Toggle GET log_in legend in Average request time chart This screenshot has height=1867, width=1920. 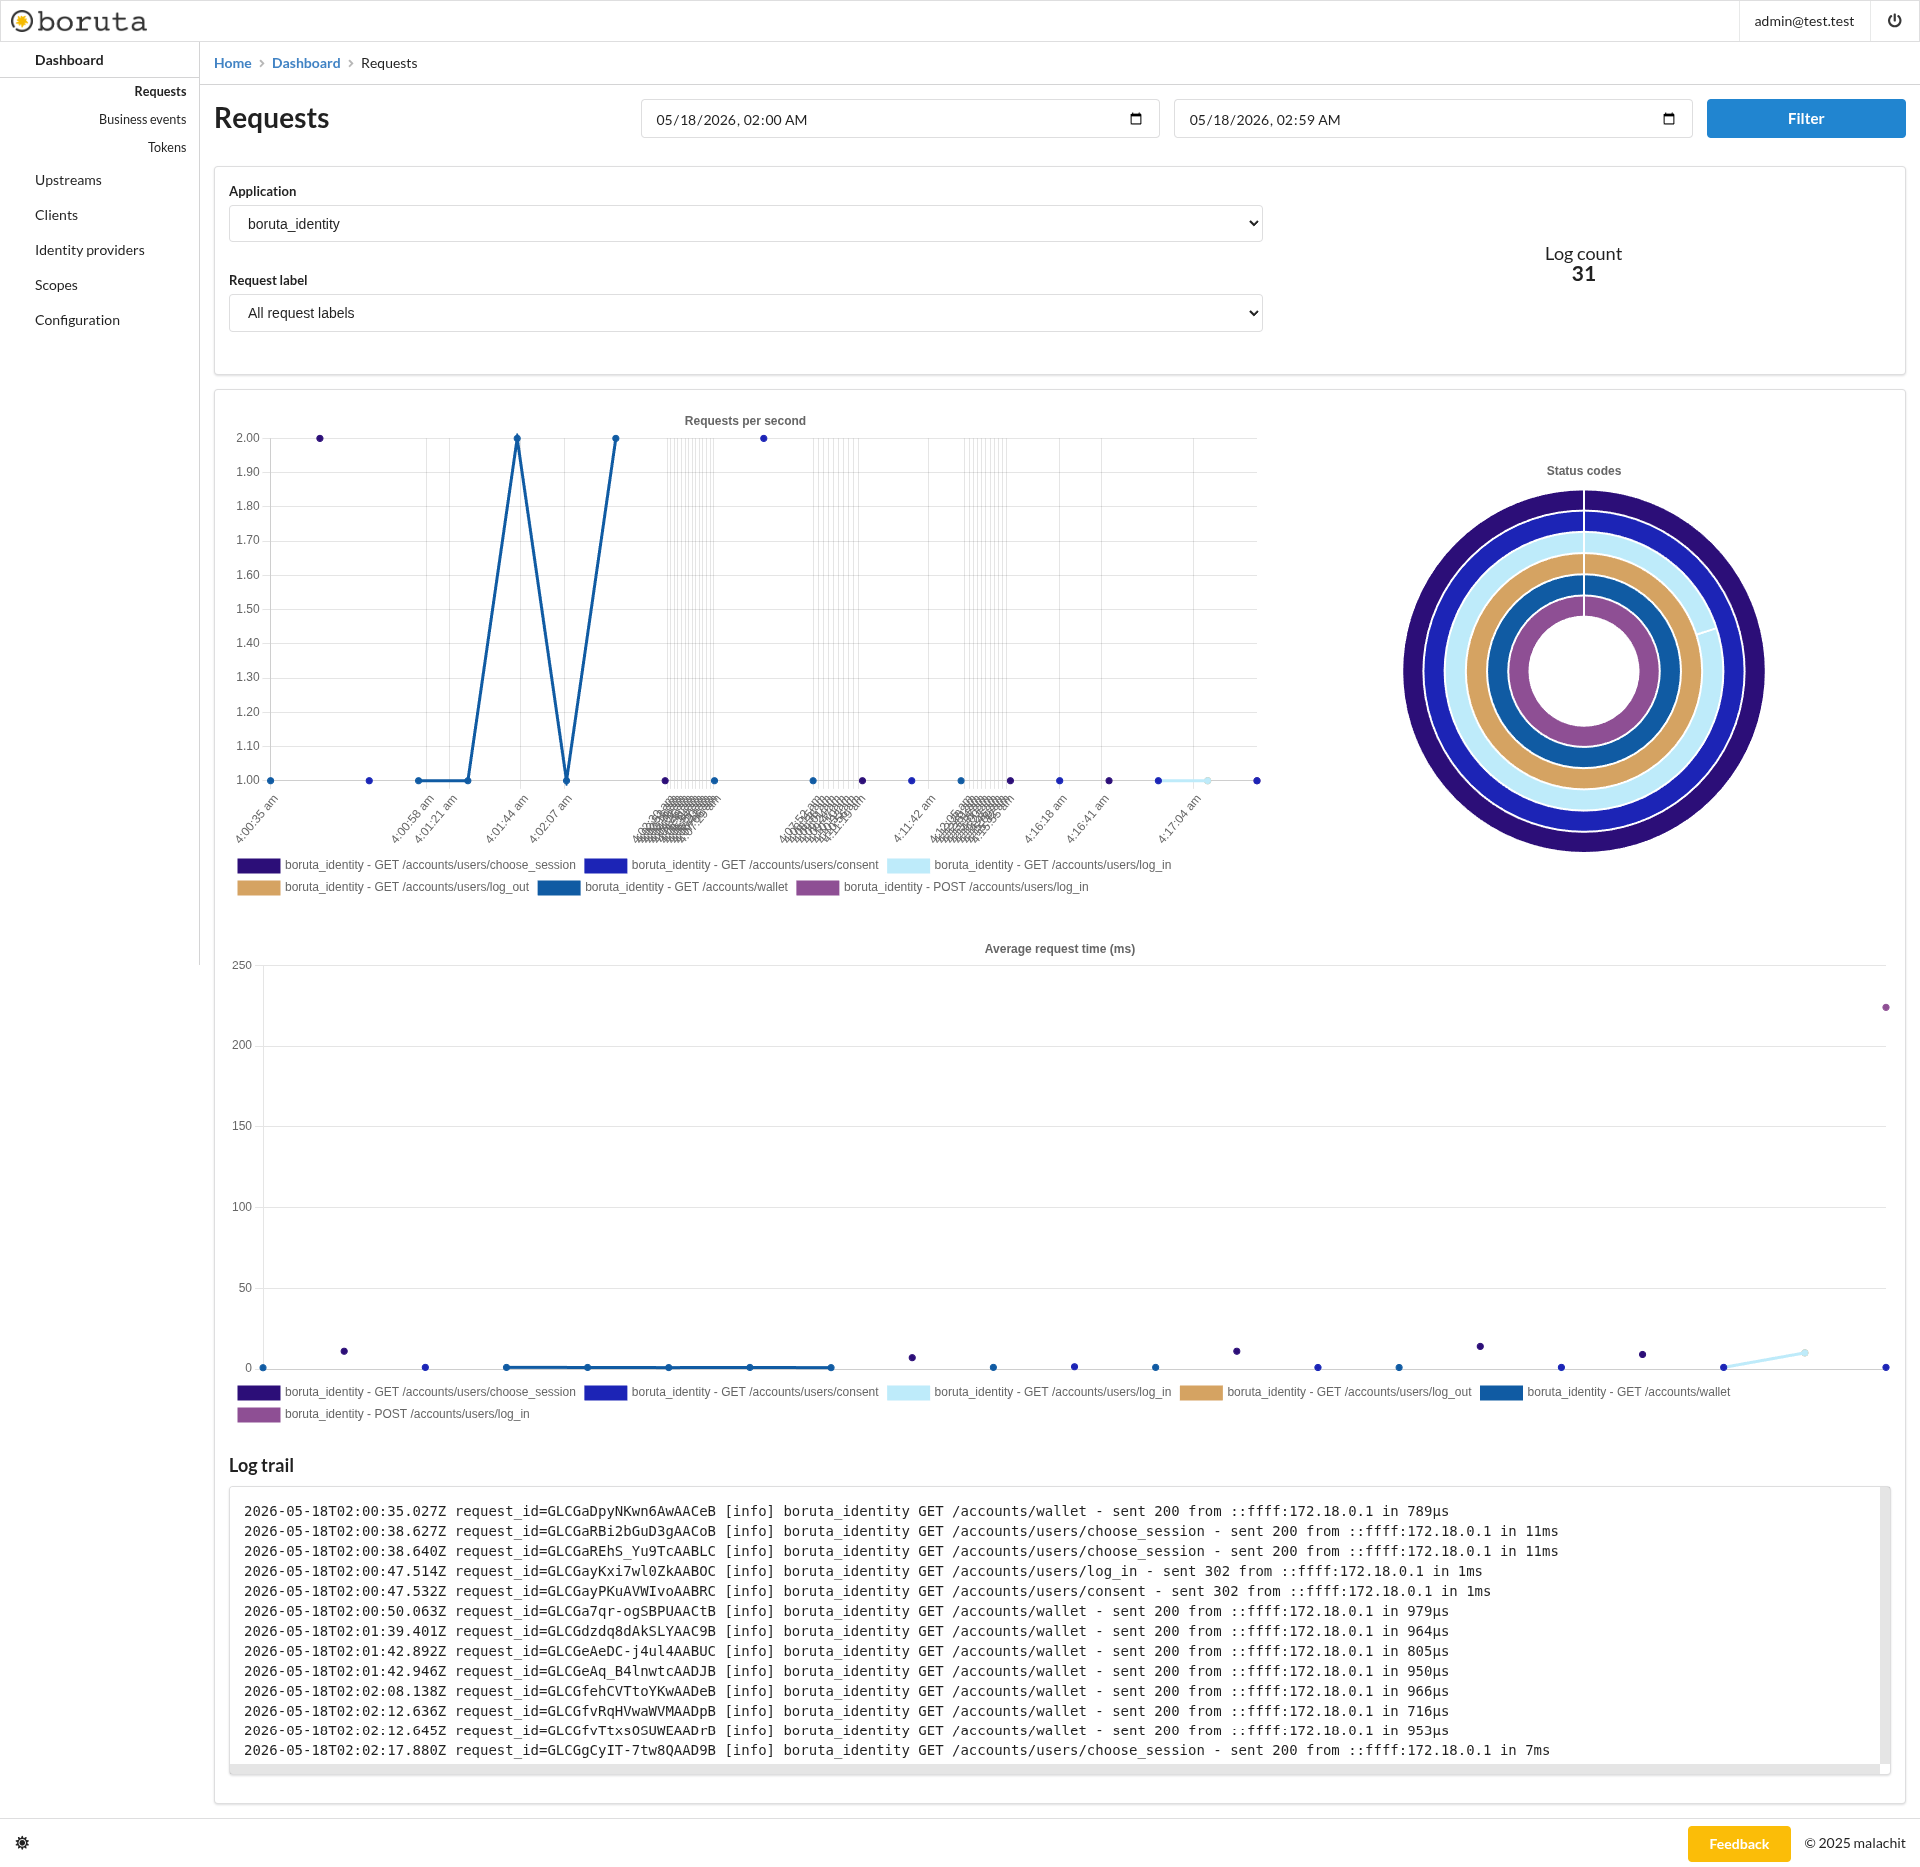click(1028, 1392)
